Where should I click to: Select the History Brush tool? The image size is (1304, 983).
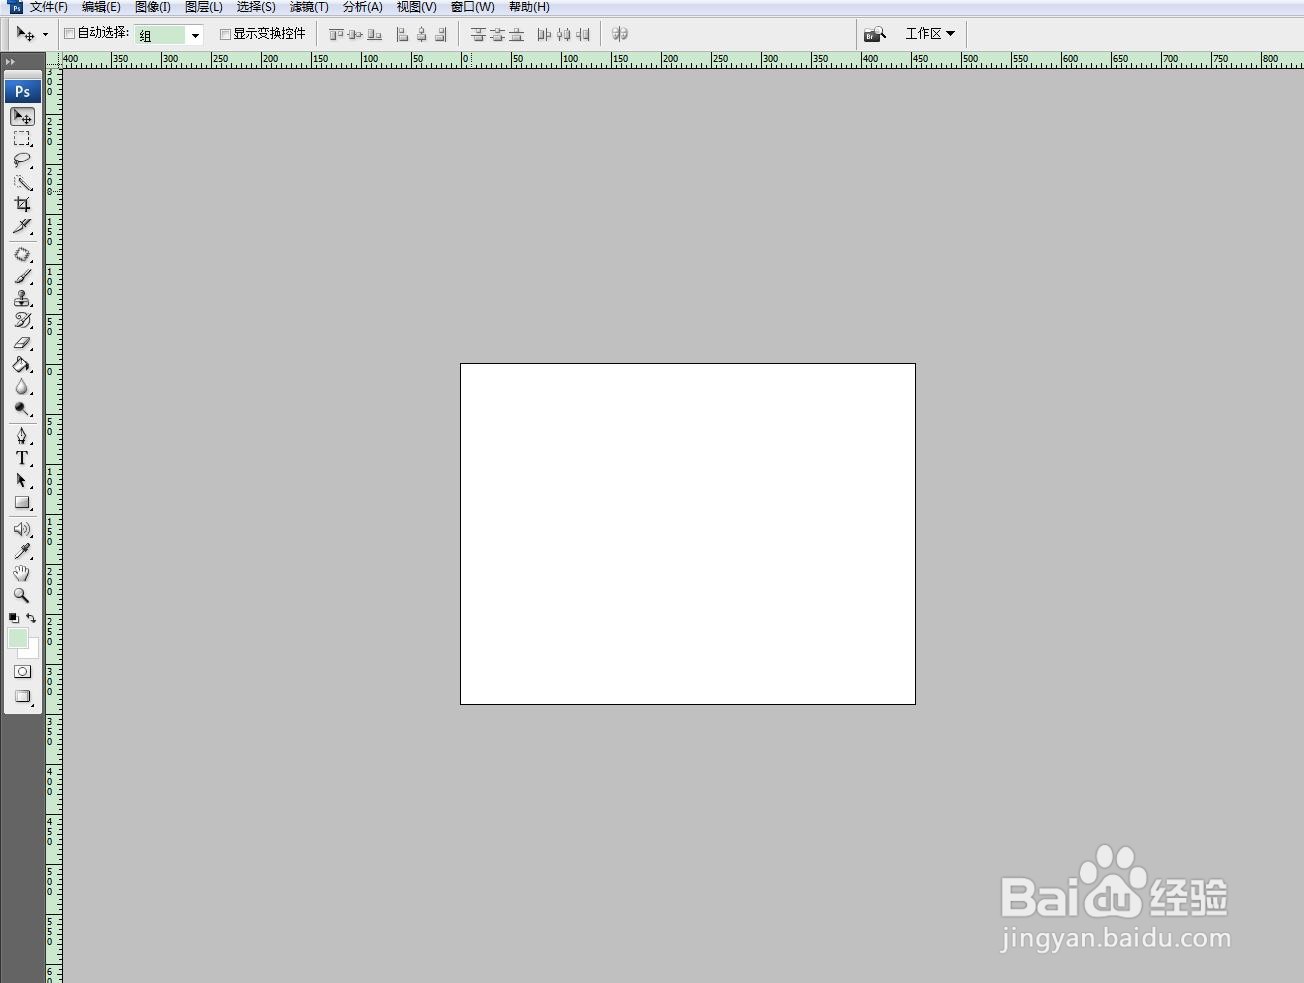click(x=22, y=321)
